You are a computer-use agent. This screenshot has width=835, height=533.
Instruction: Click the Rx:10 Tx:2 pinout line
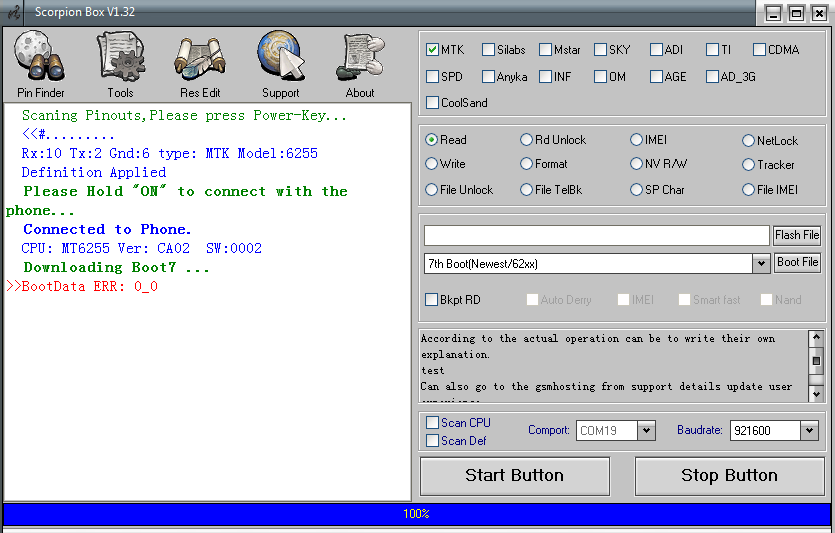point(169,153)
